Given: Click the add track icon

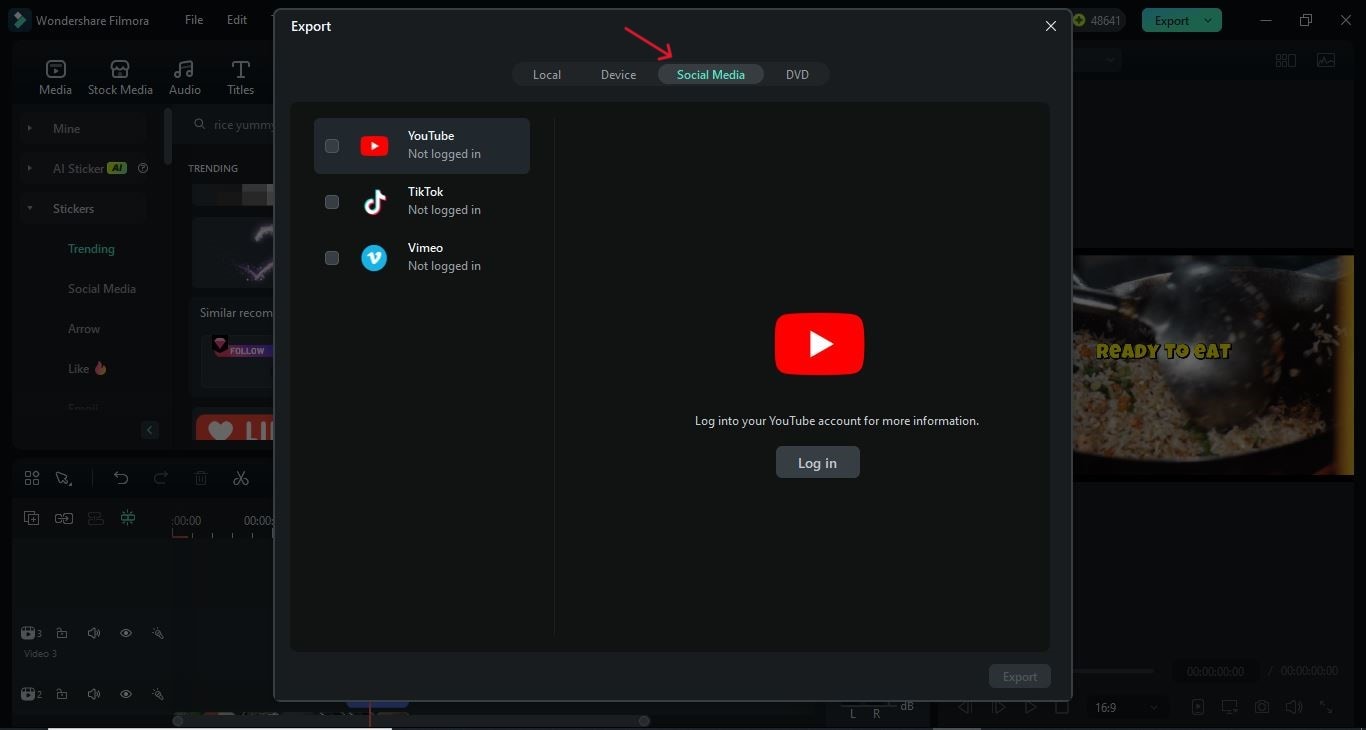Looking at the screenshot, I should tap(32, 518).
